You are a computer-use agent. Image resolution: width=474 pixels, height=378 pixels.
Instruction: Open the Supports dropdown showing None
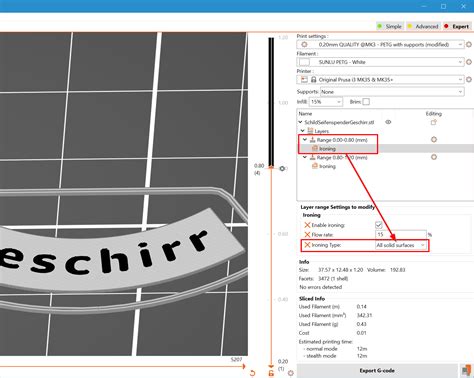point(392,92)
